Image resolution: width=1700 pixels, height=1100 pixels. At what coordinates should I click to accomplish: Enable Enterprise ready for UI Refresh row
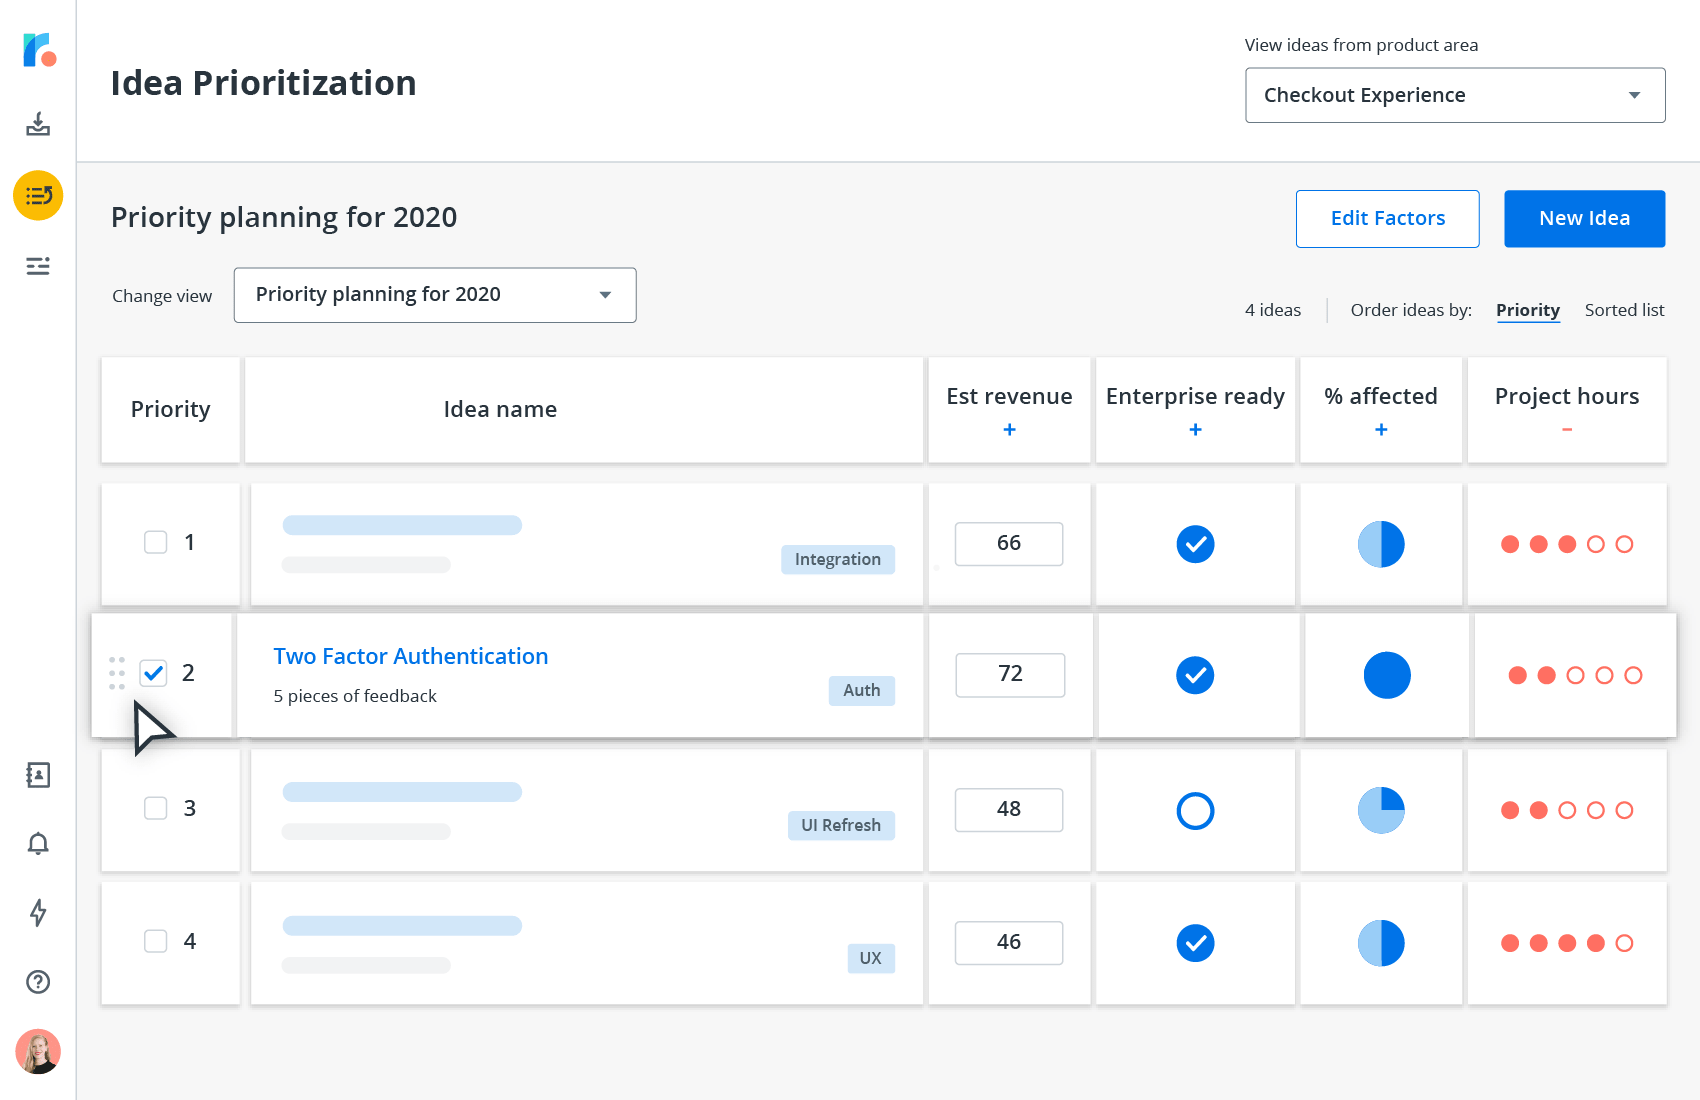1195,810
